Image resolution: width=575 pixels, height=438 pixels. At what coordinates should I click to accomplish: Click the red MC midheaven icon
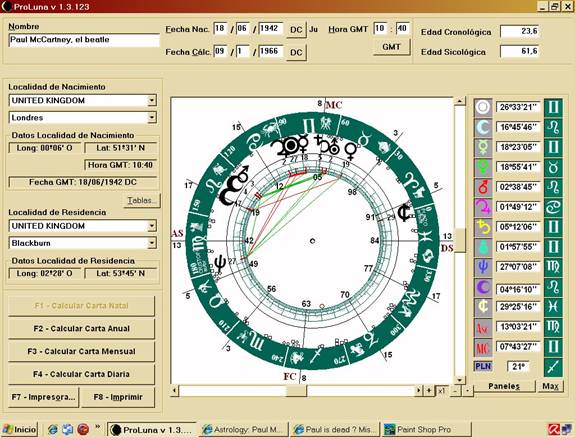(483, 347)
